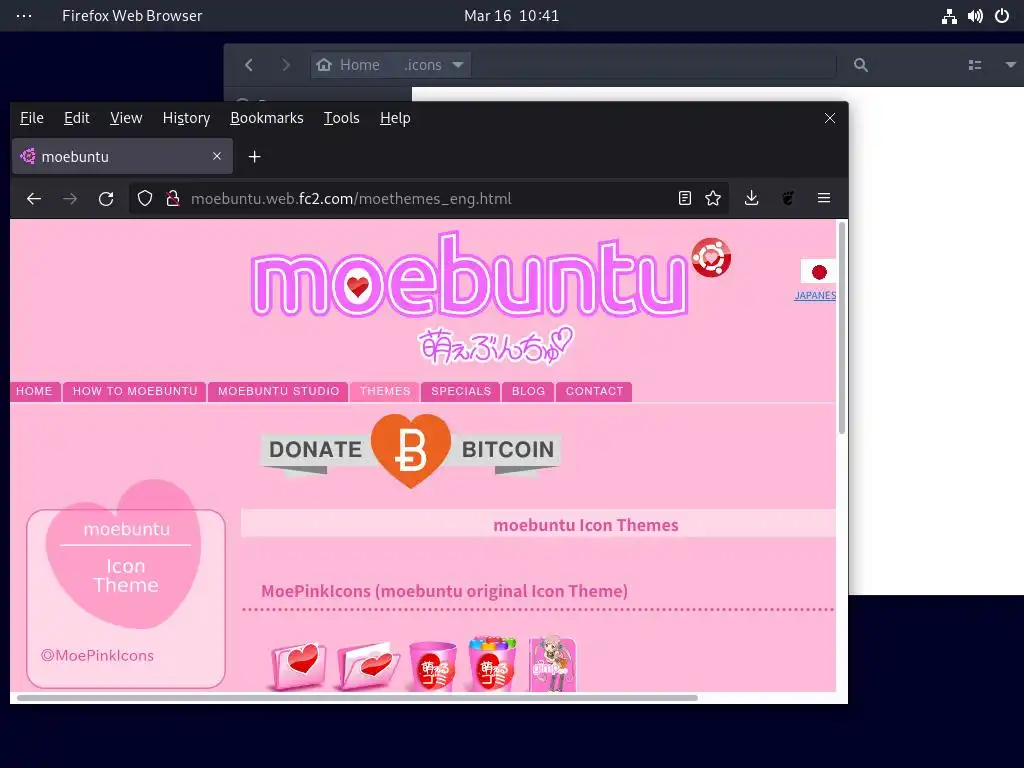Open a new tab with plus button
The image size is (1024, 768).
coord(255,157)
